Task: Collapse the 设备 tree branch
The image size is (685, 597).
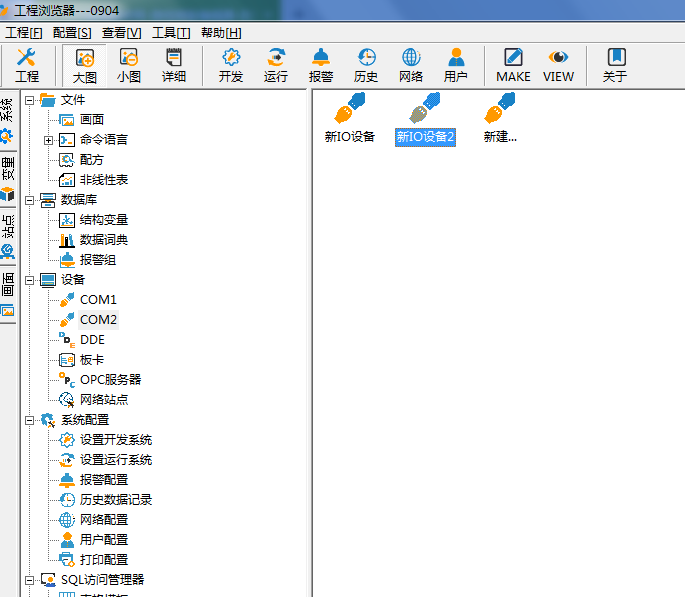Action: (x=30, y=280)
